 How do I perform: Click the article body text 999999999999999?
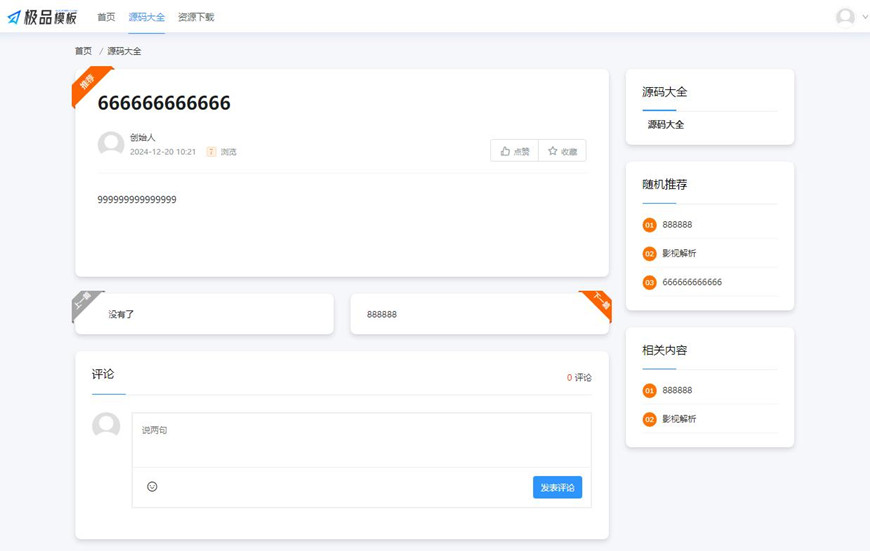[137, 200]
